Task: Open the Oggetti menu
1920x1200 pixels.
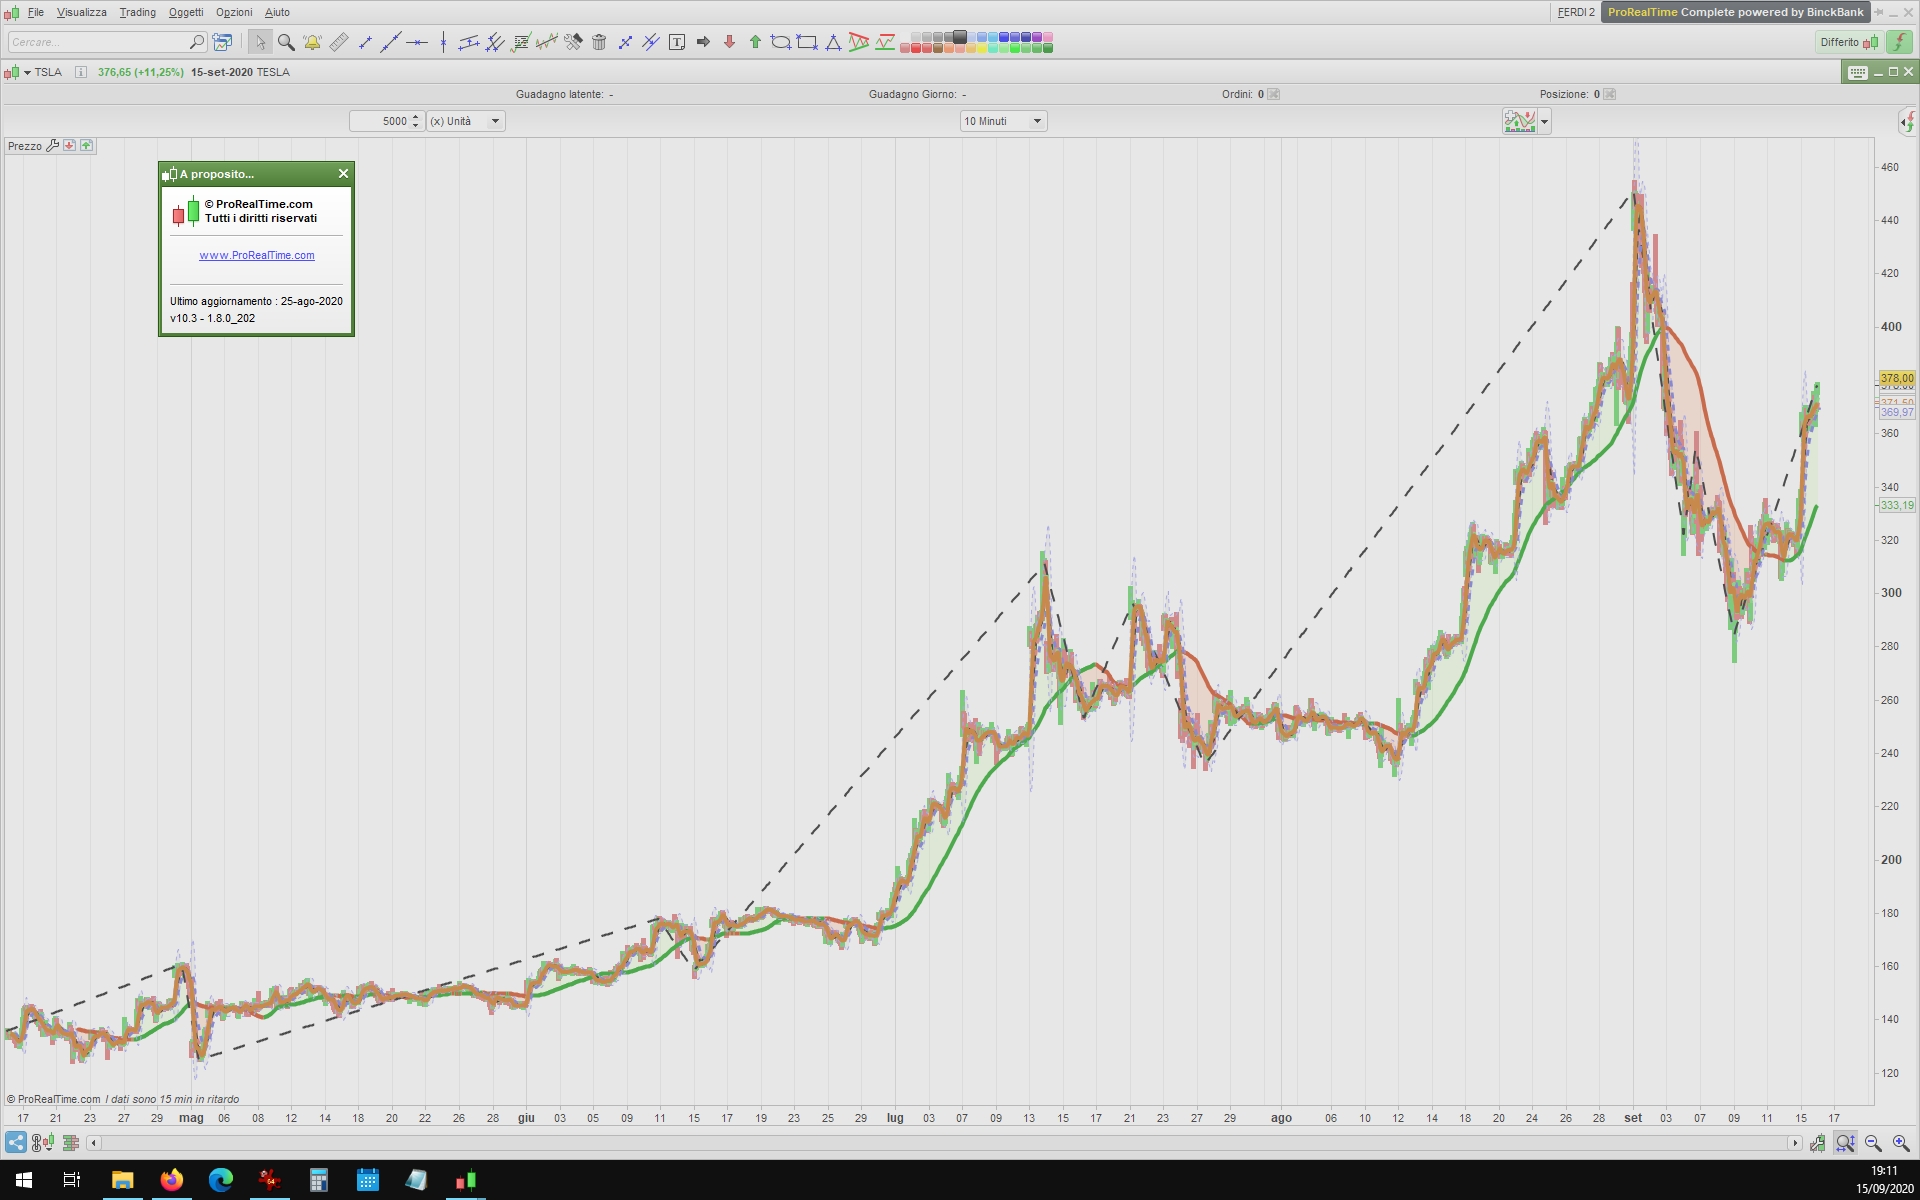Action: pos(185,12)
